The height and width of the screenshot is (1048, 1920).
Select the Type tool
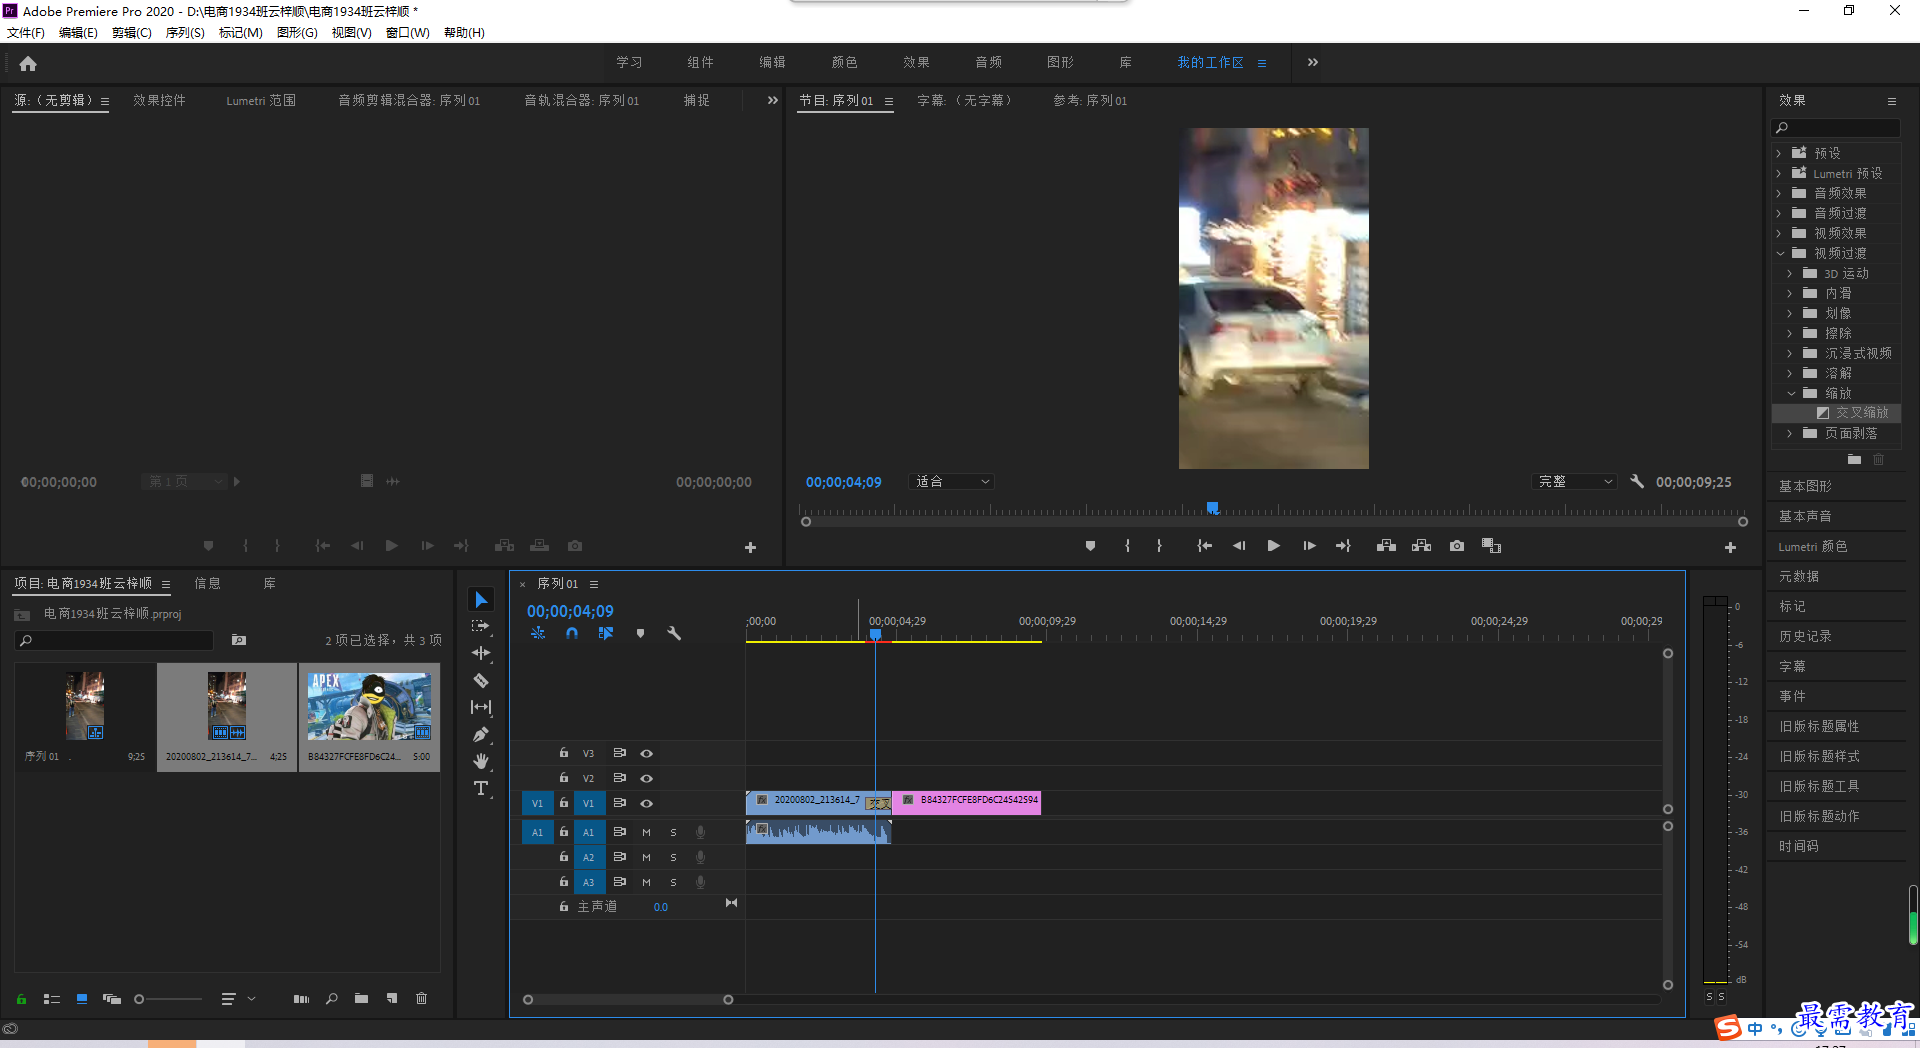tap(481, 788)
